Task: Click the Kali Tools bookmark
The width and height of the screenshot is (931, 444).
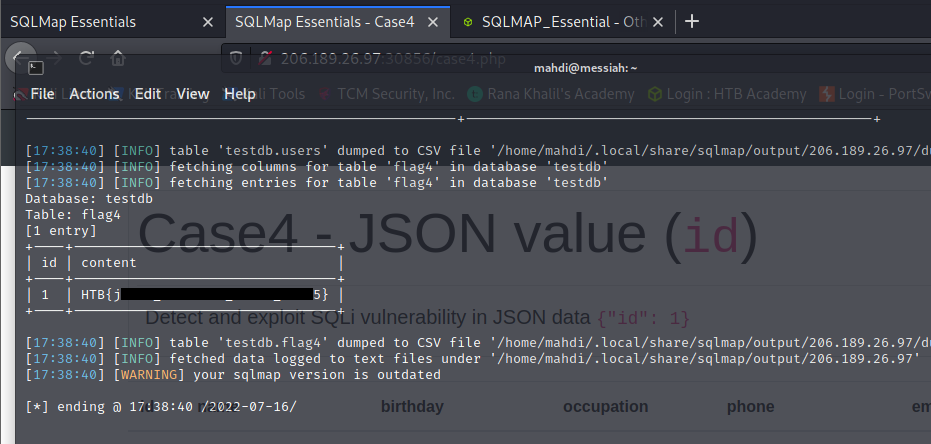Action: [264, 94]
